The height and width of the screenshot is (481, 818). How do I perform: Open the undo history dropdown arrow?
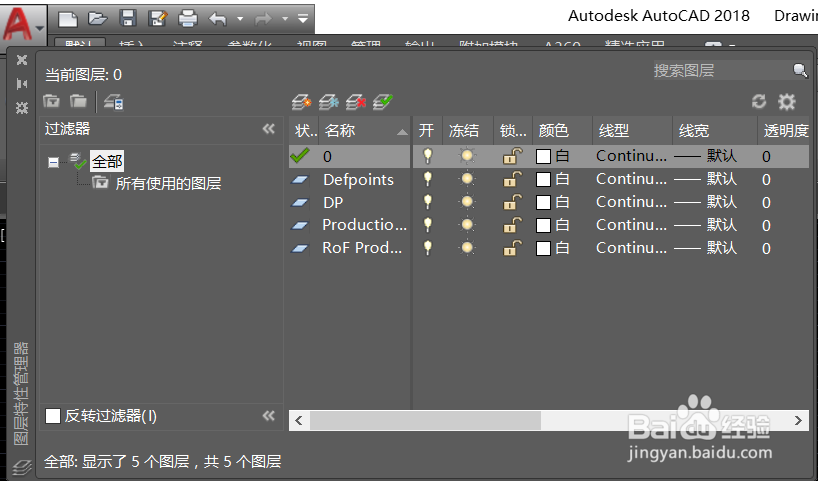click(x=240, y=19)
